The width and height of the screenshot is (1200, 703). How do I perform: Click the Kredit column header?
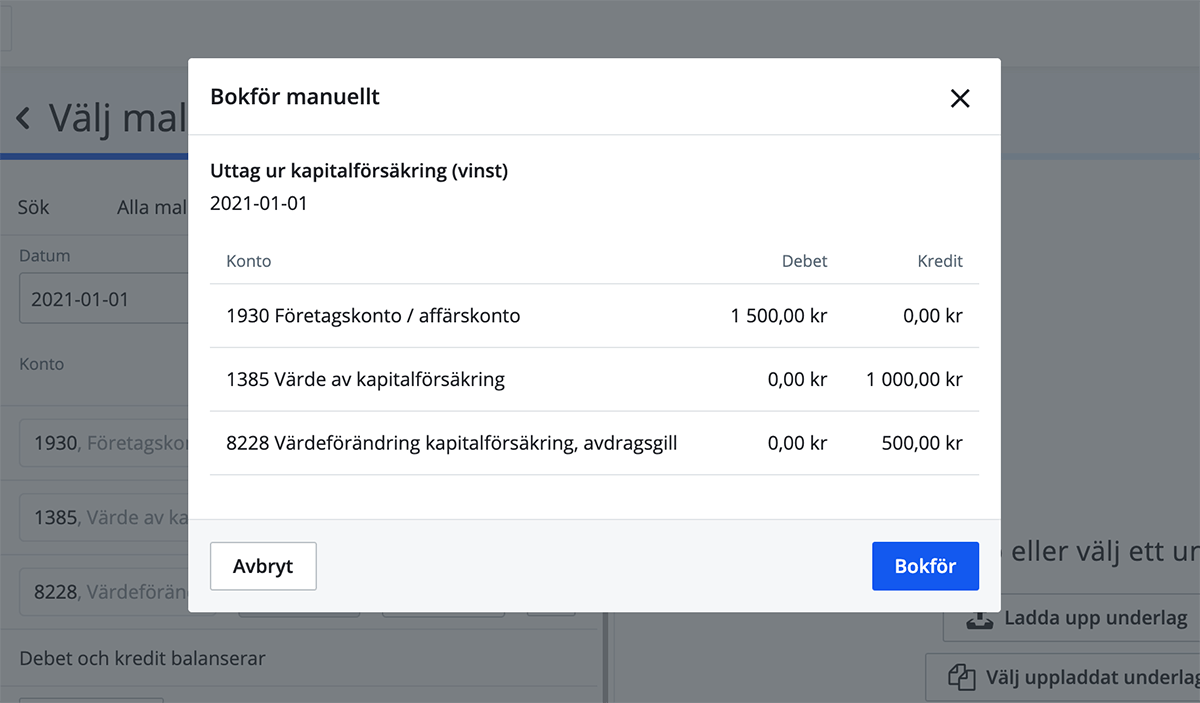click(x=940, y=261)
